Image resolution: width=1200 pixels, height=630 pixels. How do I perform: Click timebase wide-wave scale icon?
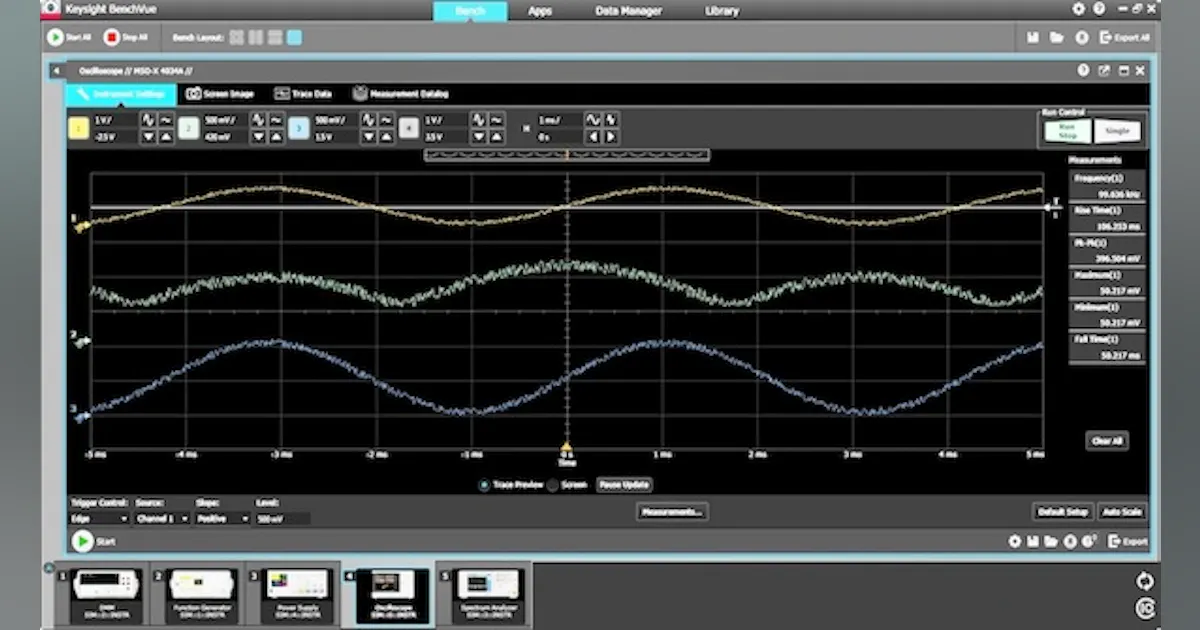(593, 120)
